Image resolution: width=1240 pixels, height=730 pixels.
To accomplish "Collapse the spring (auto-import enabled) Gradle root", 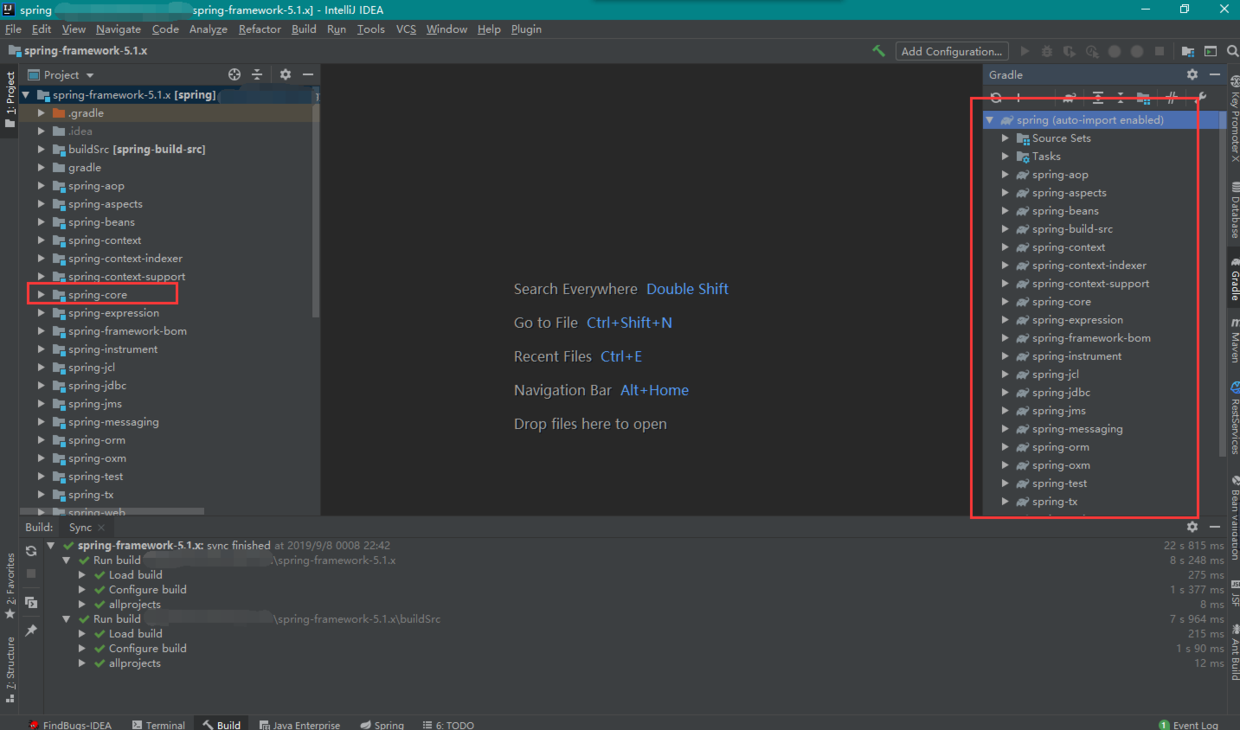I will coord(990,120).
